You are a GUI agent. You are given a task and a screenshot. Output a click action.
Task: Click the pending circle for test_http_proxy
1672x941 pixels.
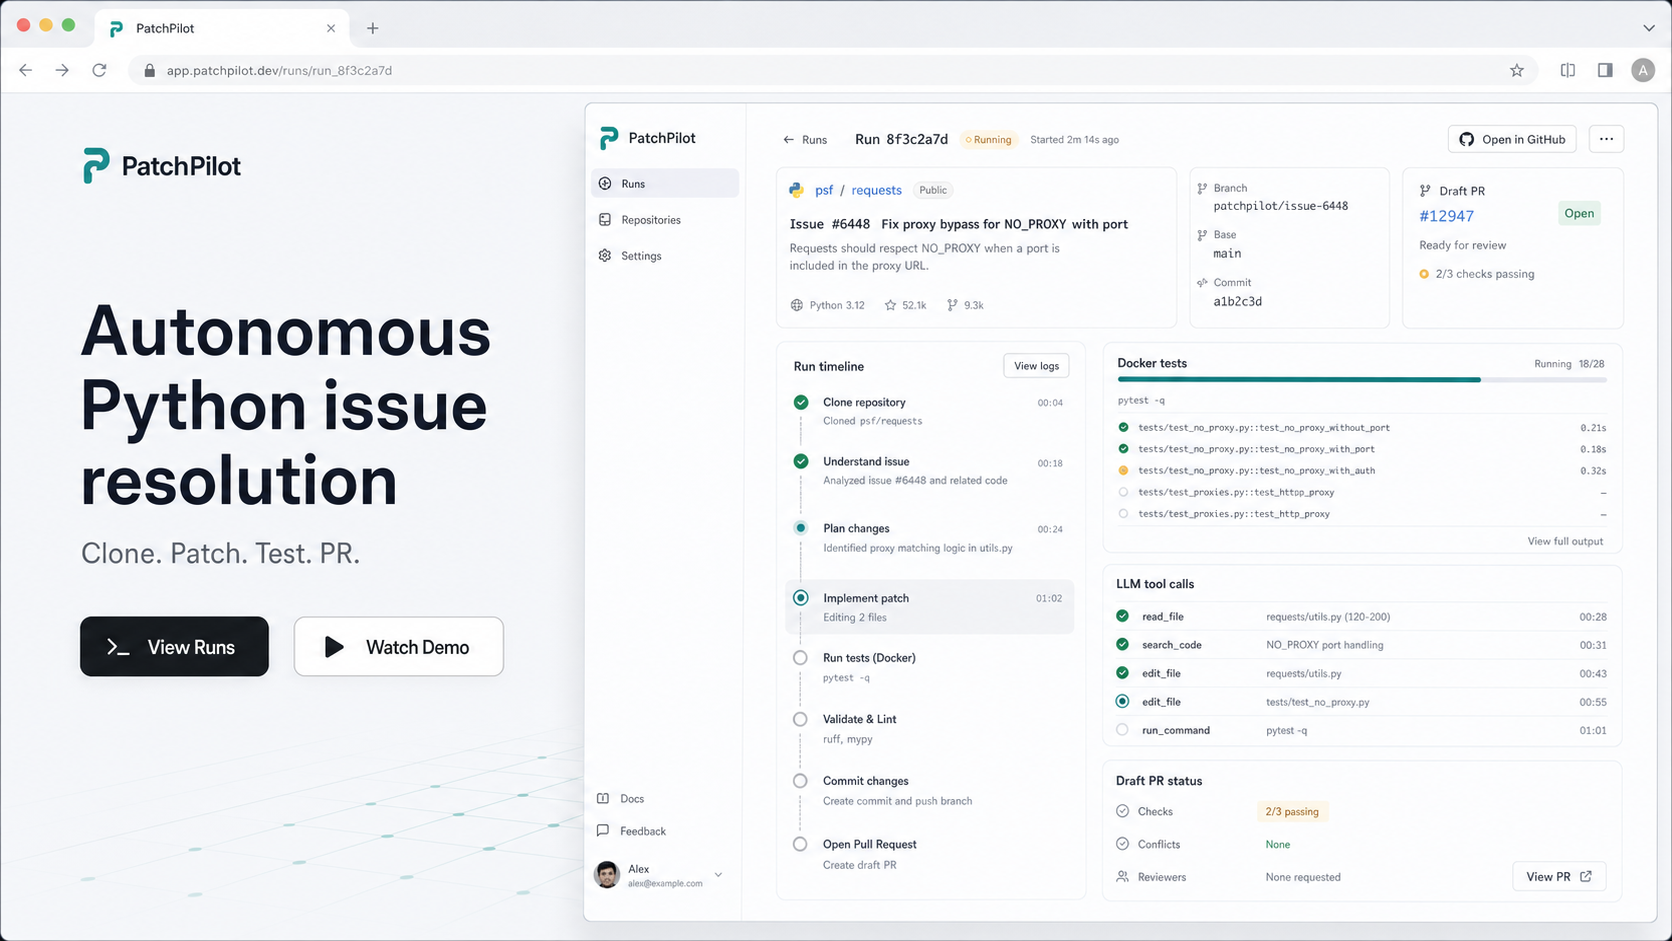click(x=1123, y=514)
